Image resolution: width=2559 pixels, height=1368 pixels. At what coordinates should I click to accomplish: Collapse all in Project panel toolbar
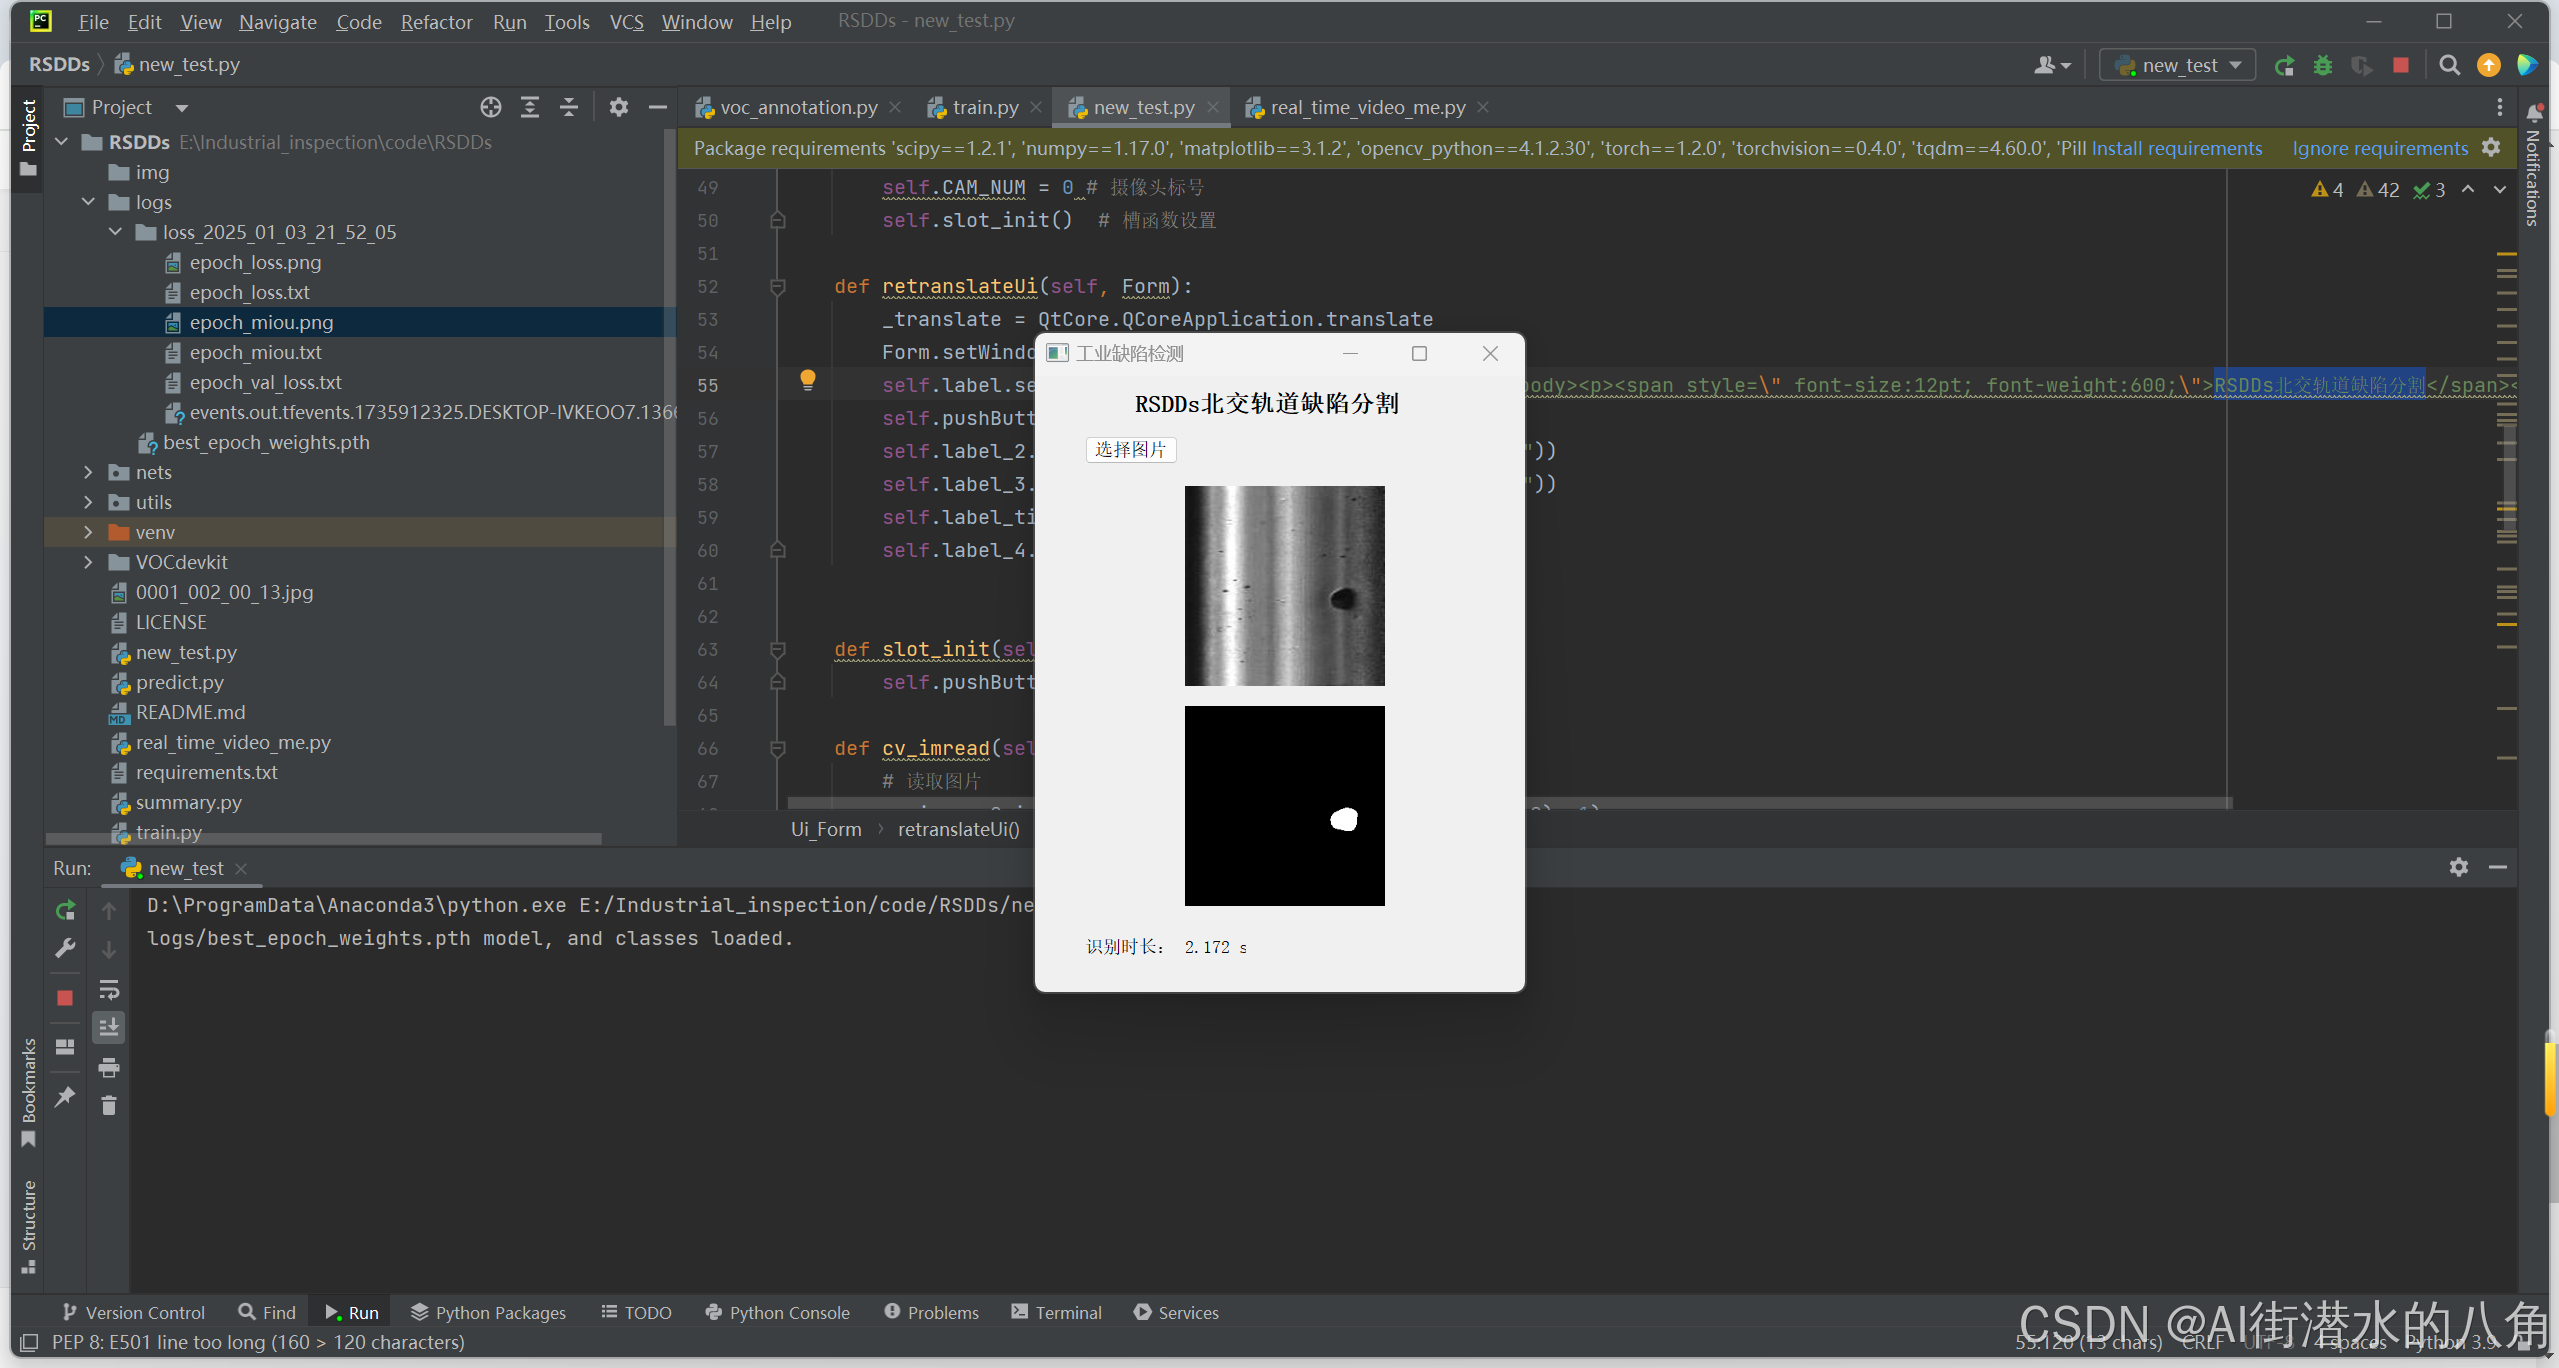569,107
